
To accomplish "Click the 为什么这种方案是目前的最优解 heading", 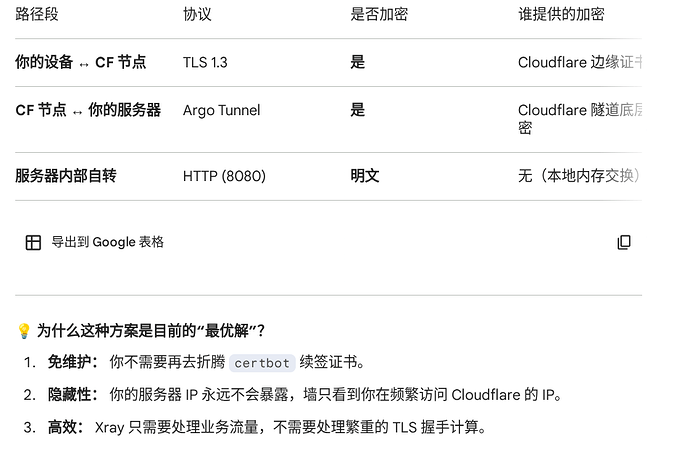I will (150, 331).
